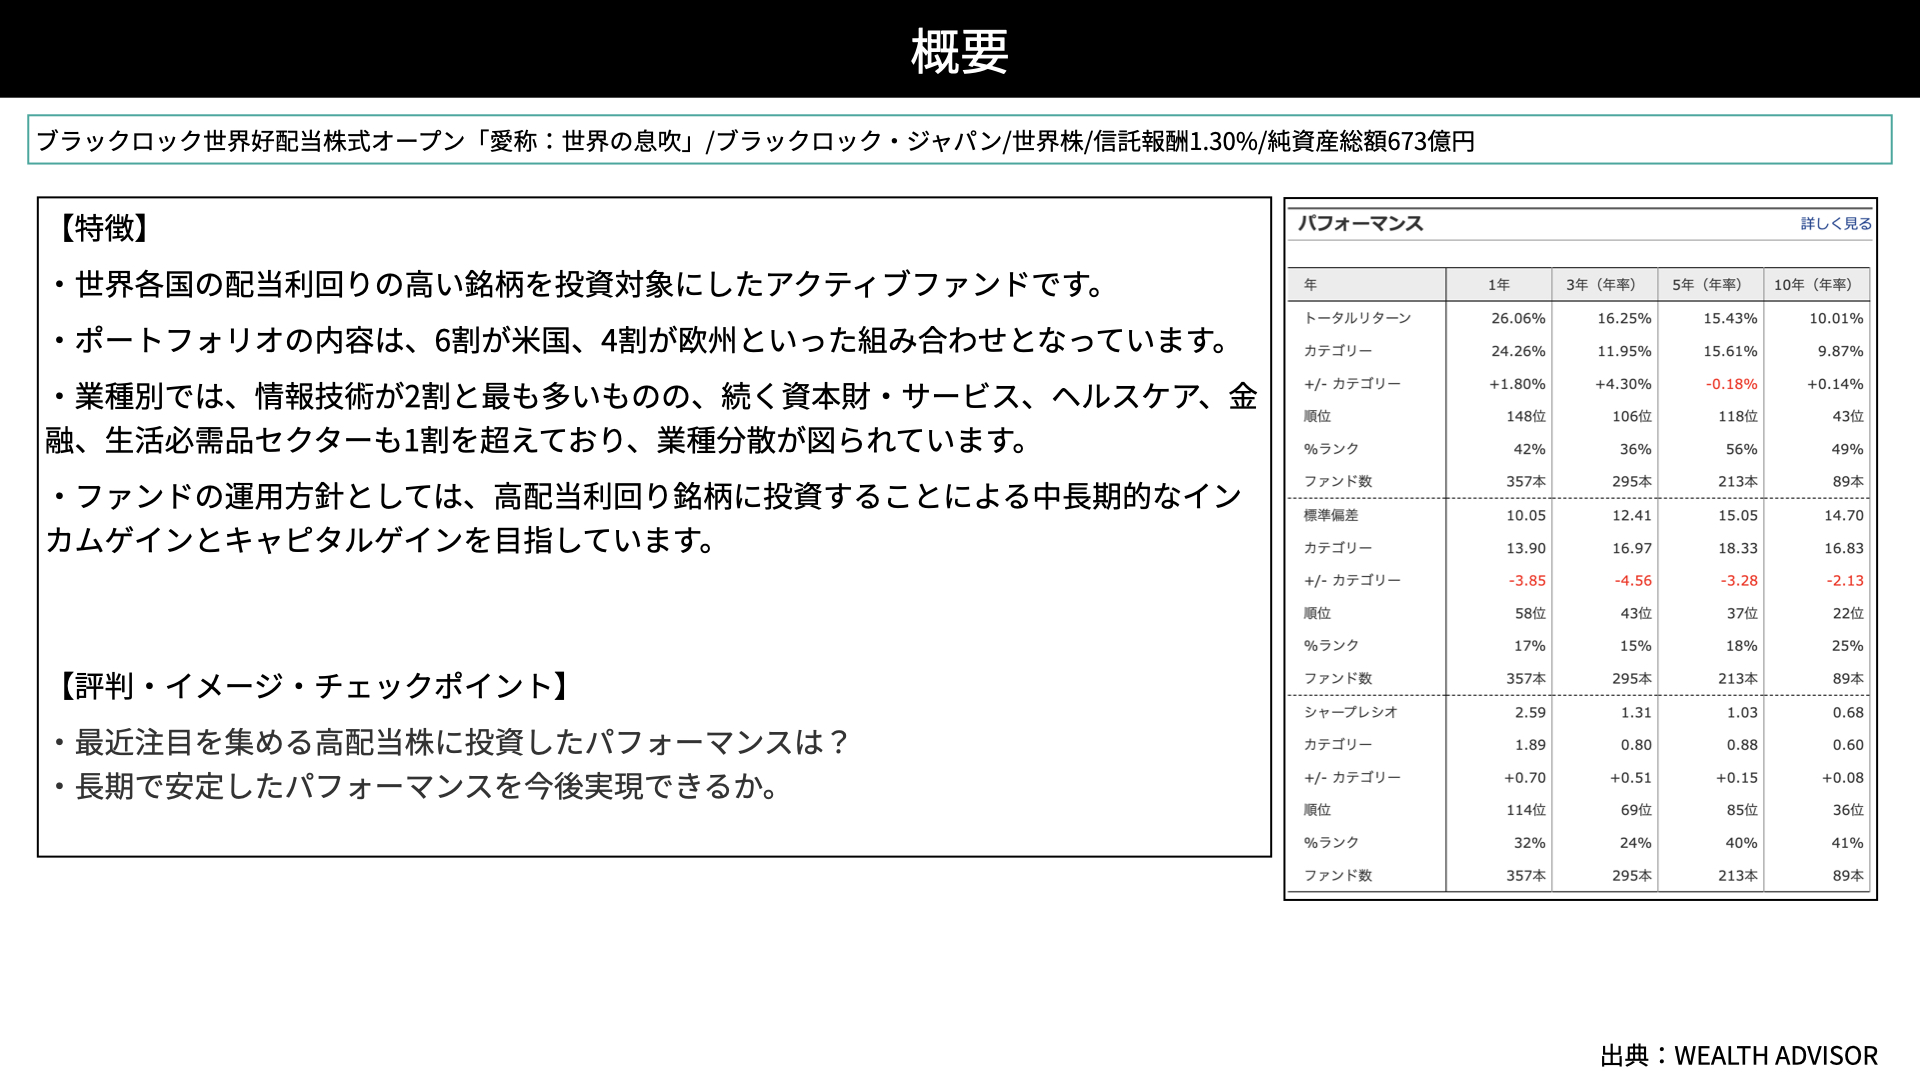Click the bullet 最近注目を集める高配当株
This screenshot has height=1080, width=1920.
point(450,742)
